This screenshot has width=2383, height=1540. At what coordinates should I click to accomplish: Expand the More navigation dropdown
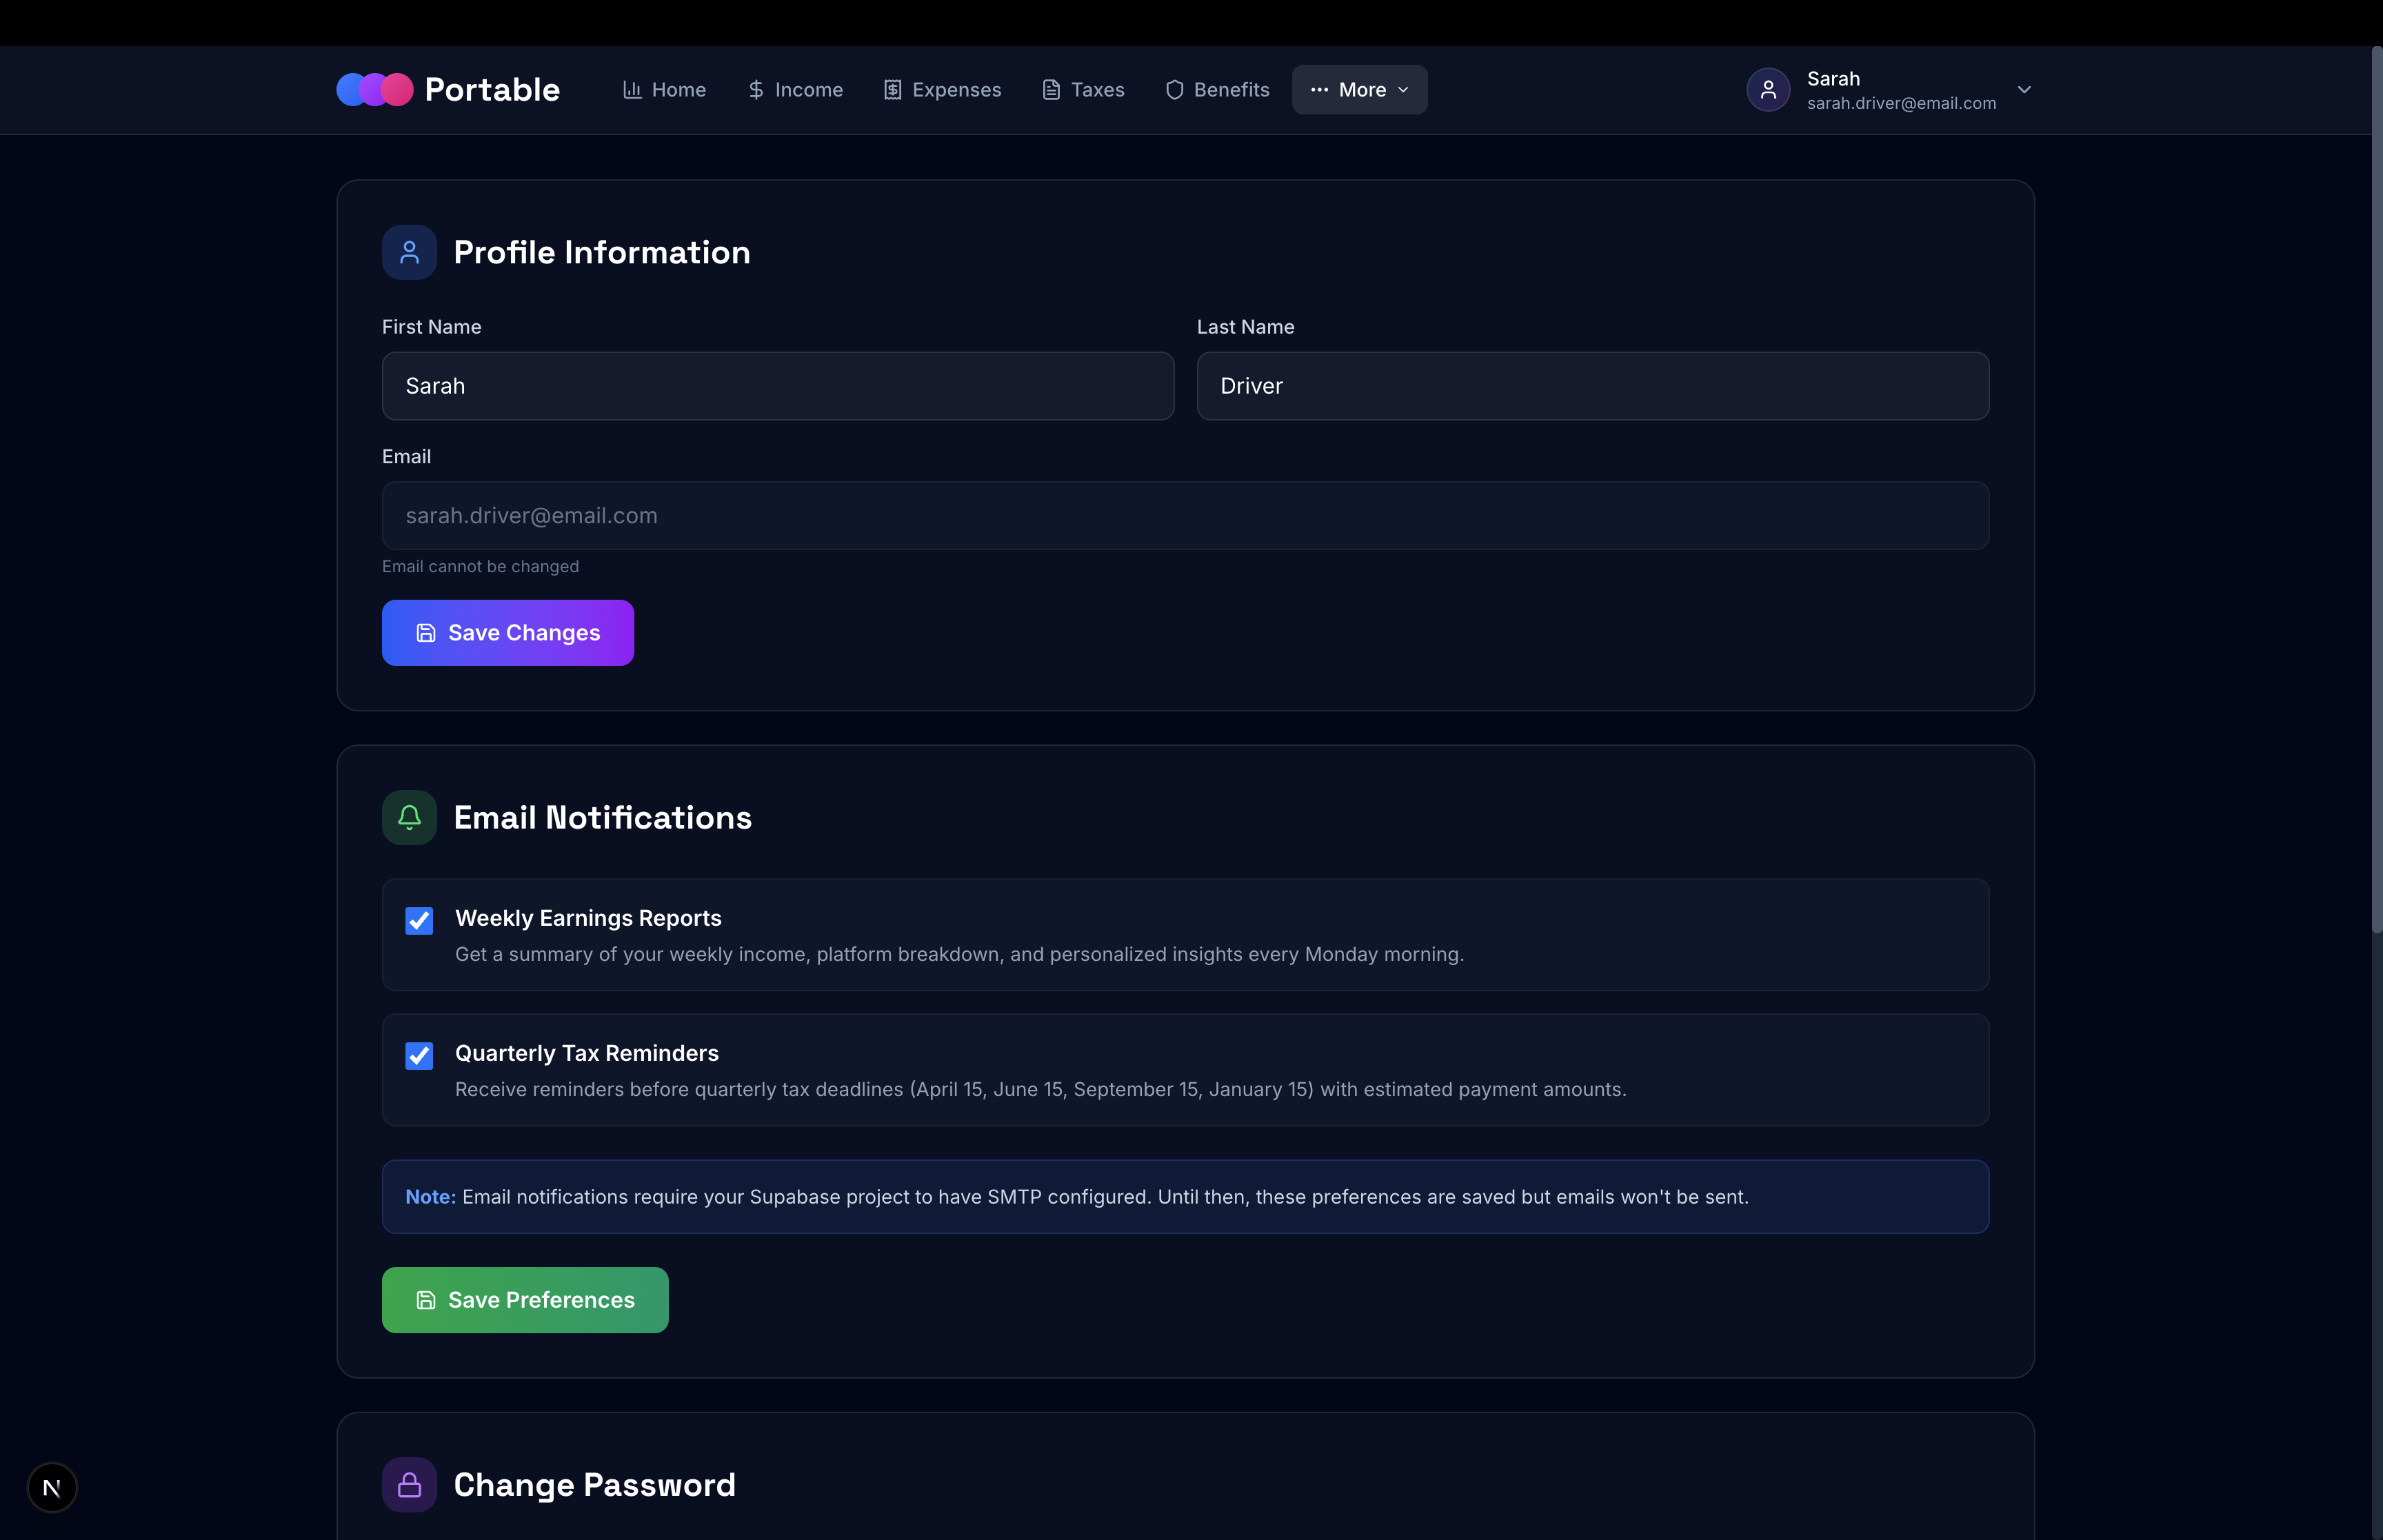1359,90
